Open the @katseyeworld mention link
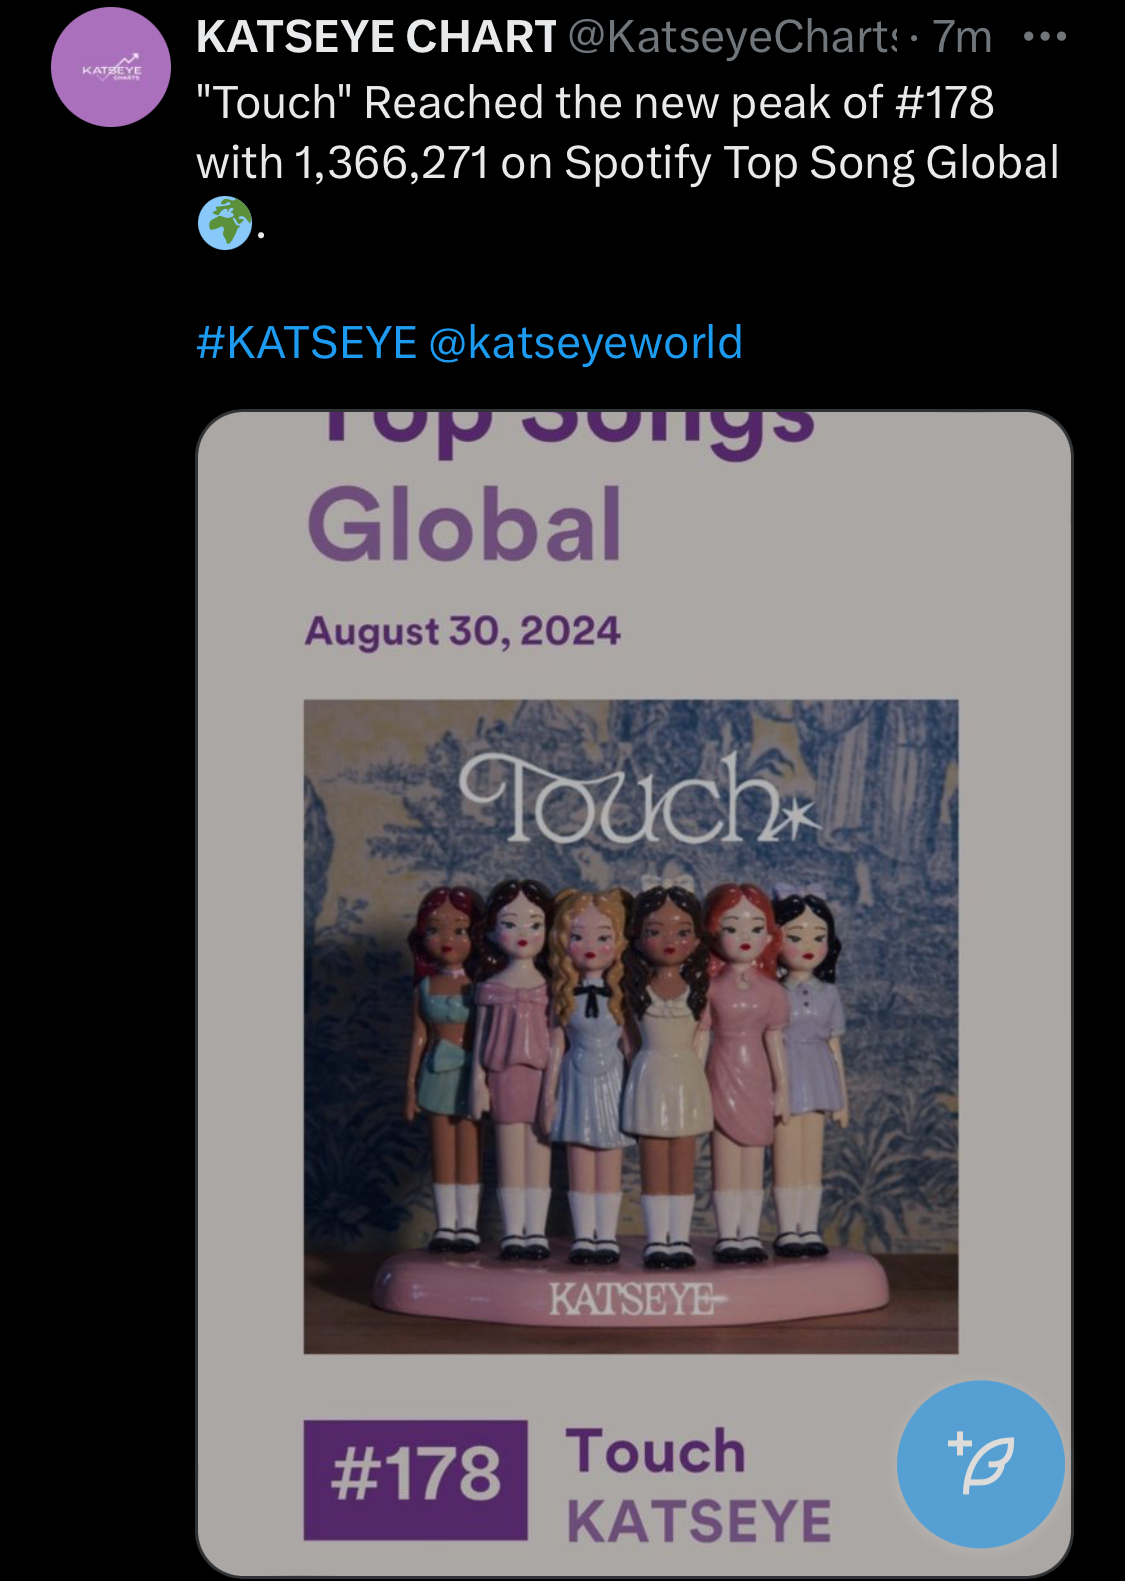 586,343
